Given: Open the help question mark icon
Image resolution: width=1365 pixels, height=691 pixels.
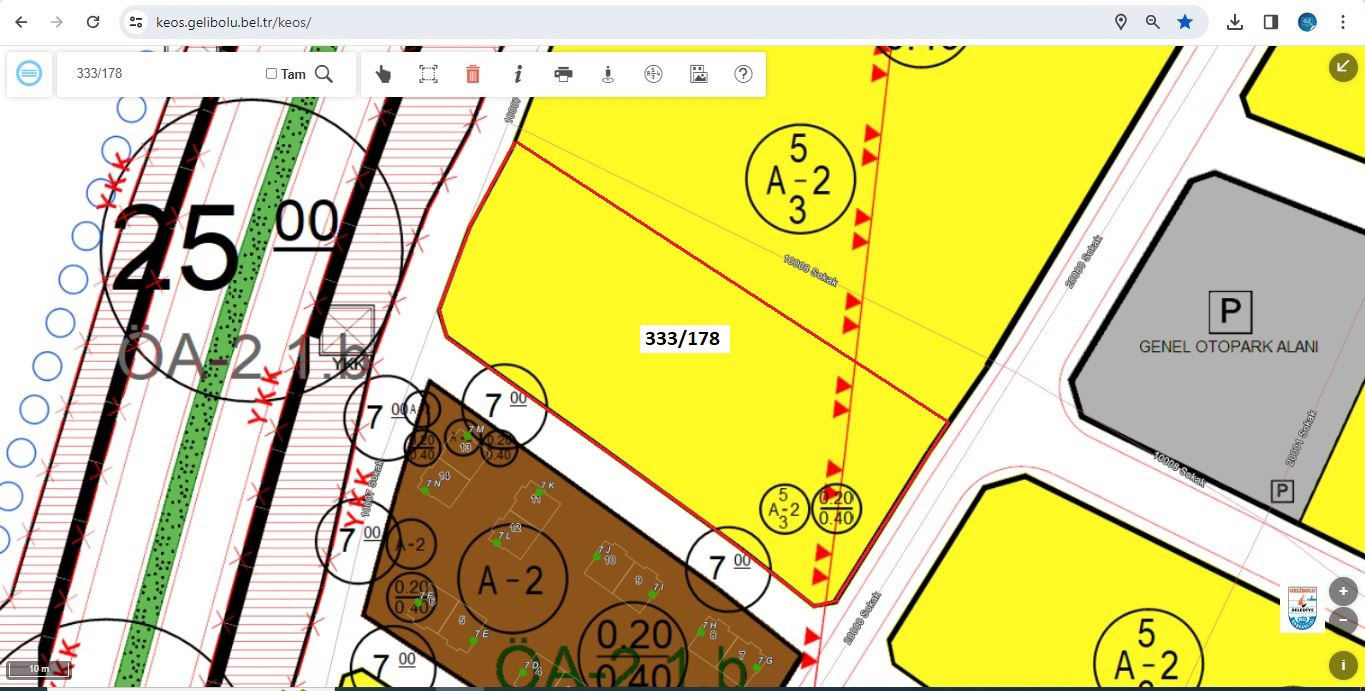Looking at the screenshot, I should click(x=743, y=74).
